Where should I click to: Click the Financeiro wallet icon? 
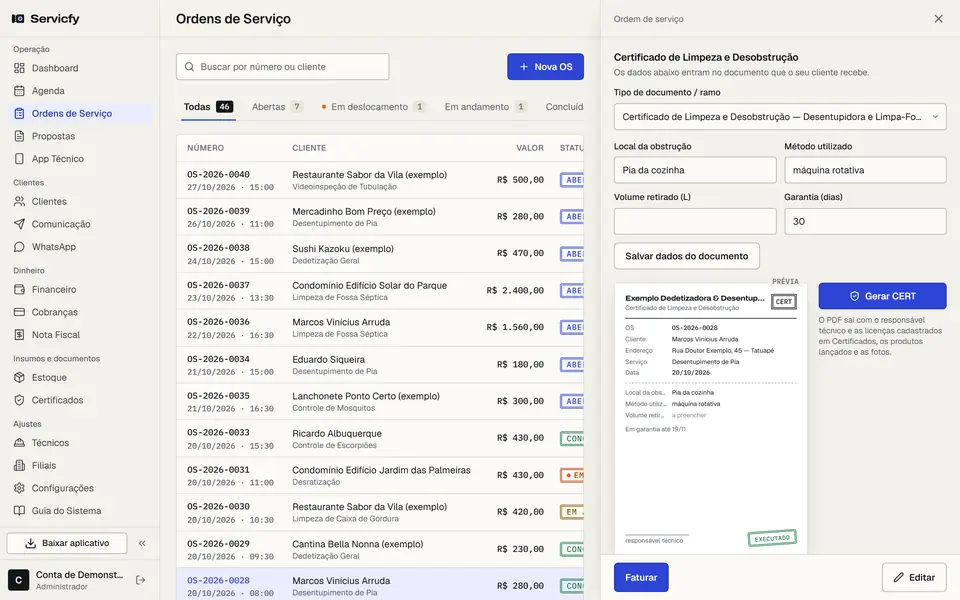[19, 290]
